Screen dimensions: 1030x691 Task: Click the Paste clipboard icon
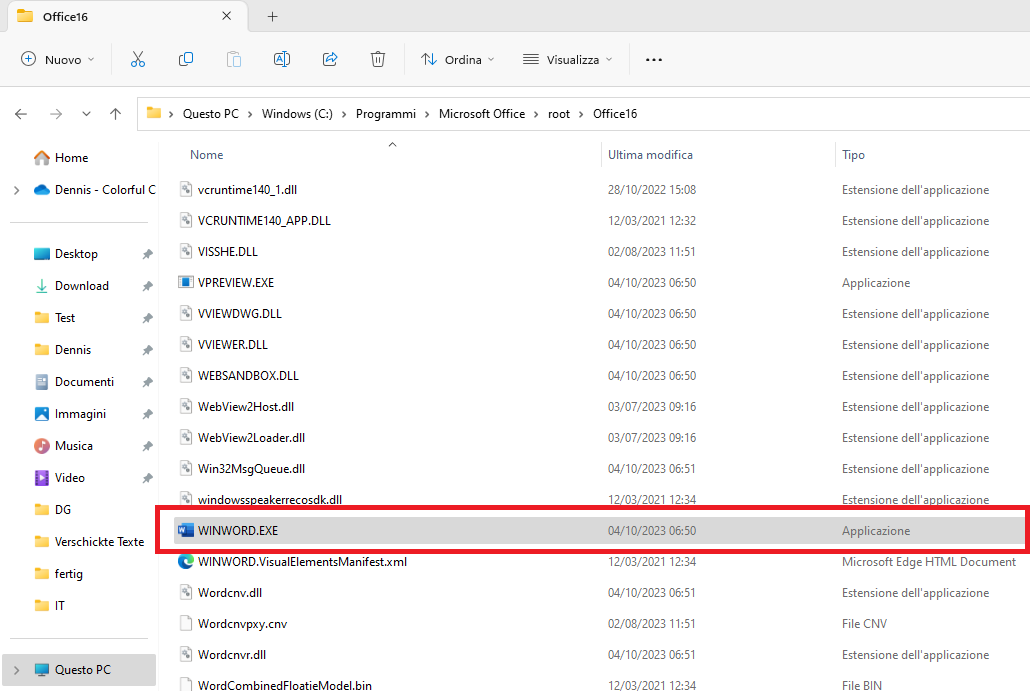[234, 60]
